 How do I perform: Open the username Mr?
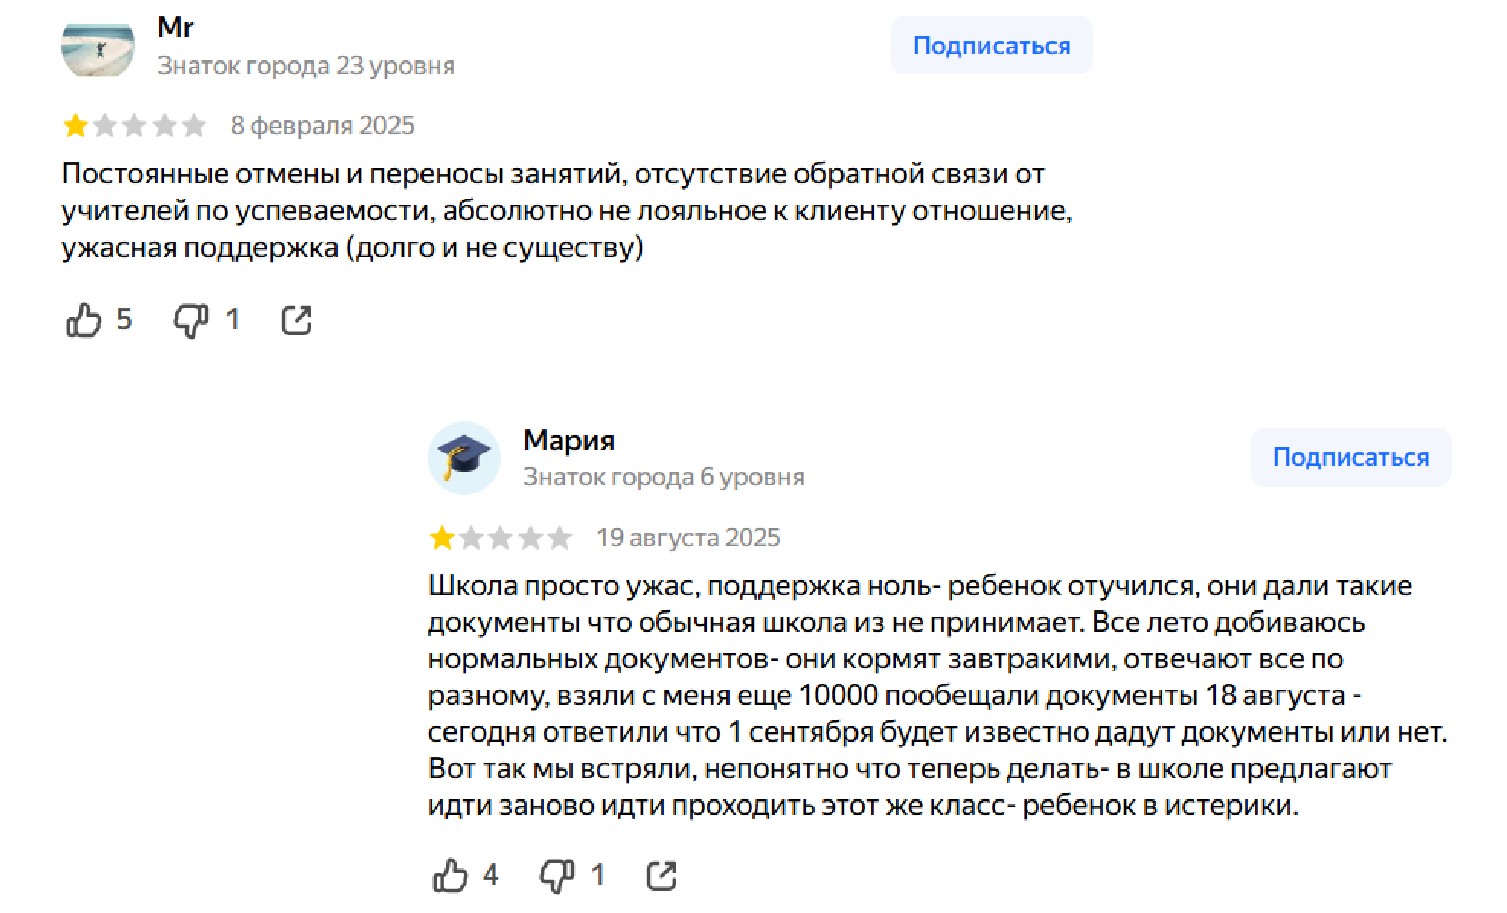point(175,27)
